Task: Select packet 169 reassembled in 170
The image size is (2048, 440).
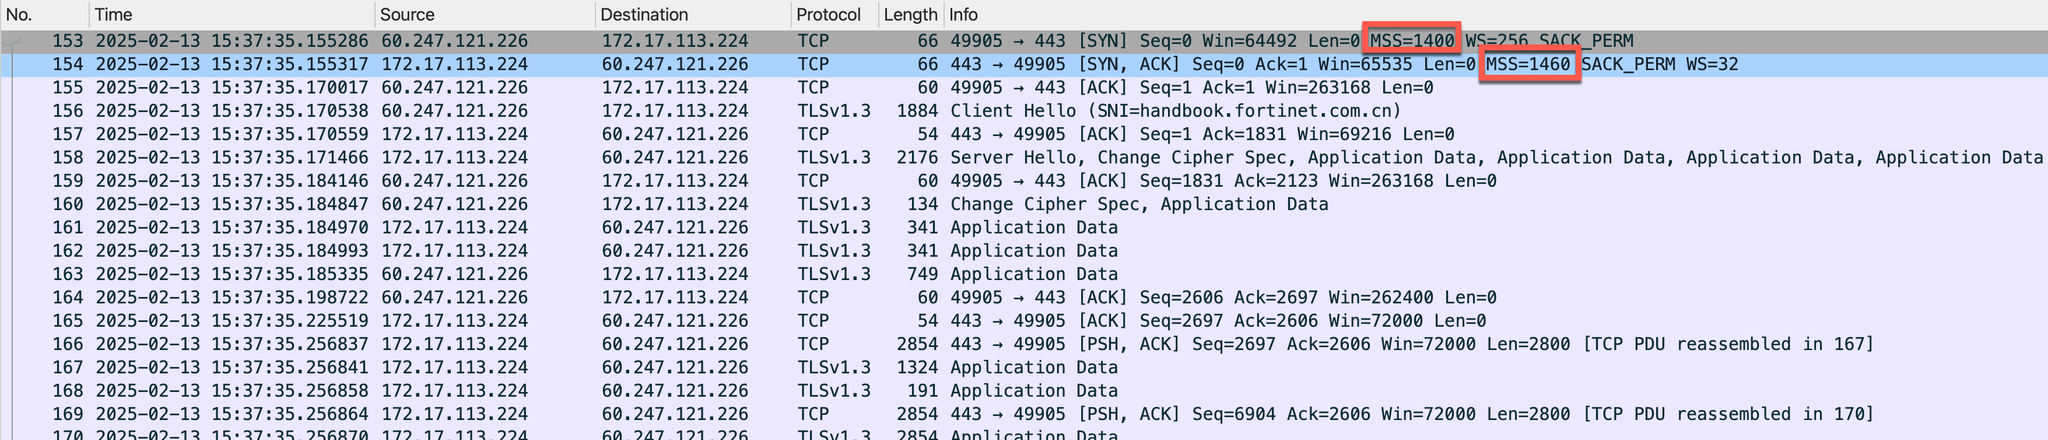Action: tap(1024, 414)
